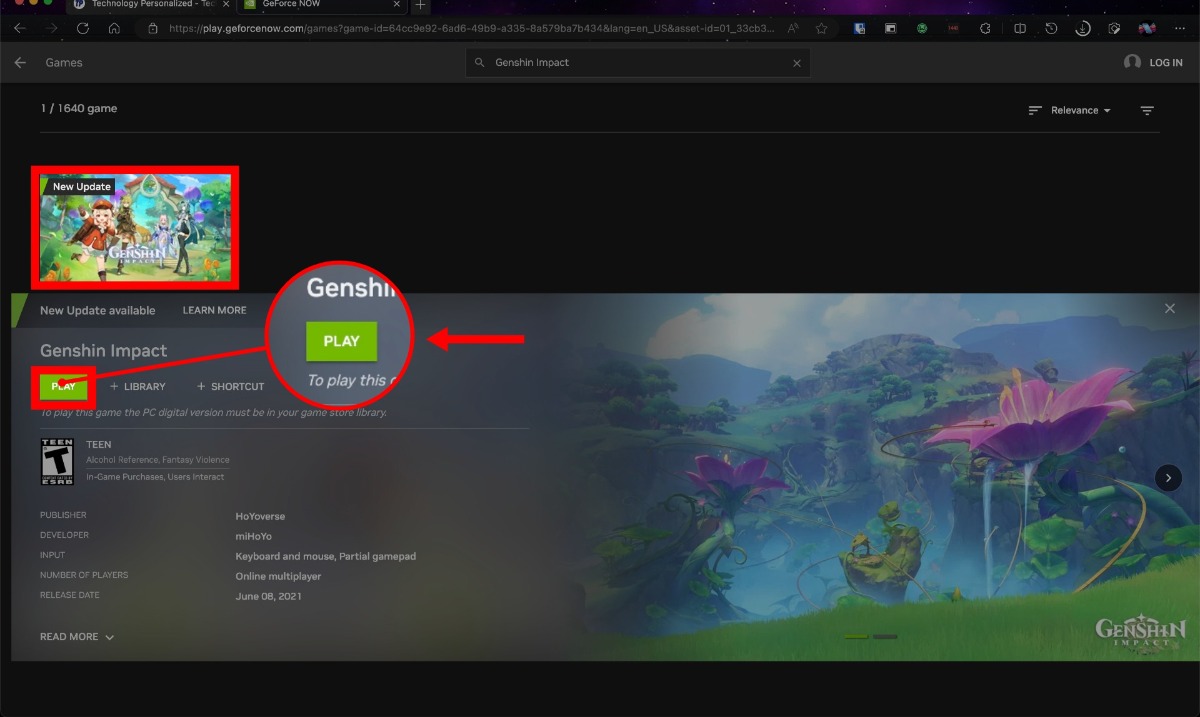The width and height of the screenshot is (1200, 717).
Task: Open browser Settings and more ellipsis menu
Action: click(1180, 29)
